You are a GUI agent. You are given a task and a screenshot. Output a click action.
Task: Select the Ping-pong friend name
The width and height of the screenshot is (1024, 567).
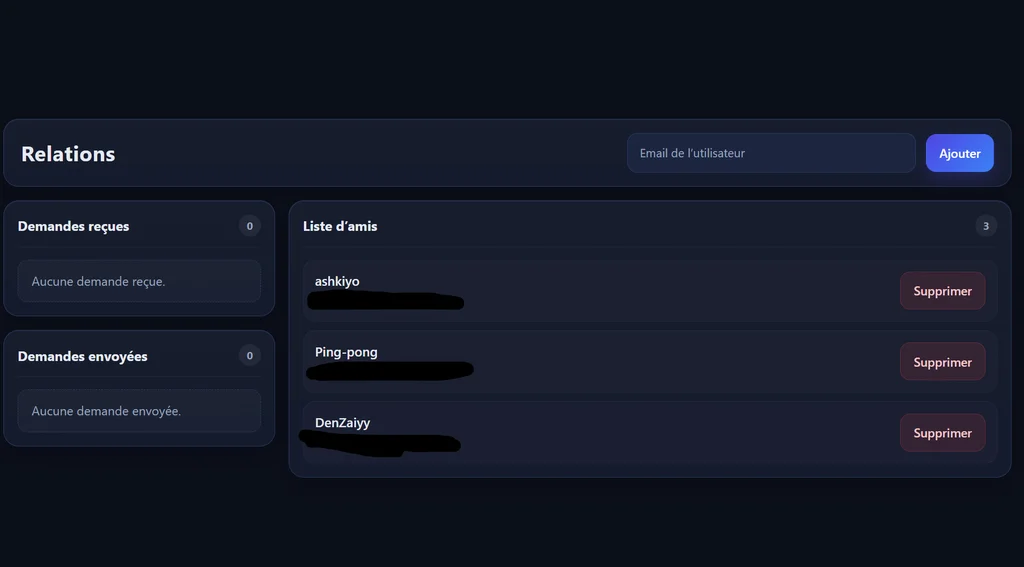346,352
